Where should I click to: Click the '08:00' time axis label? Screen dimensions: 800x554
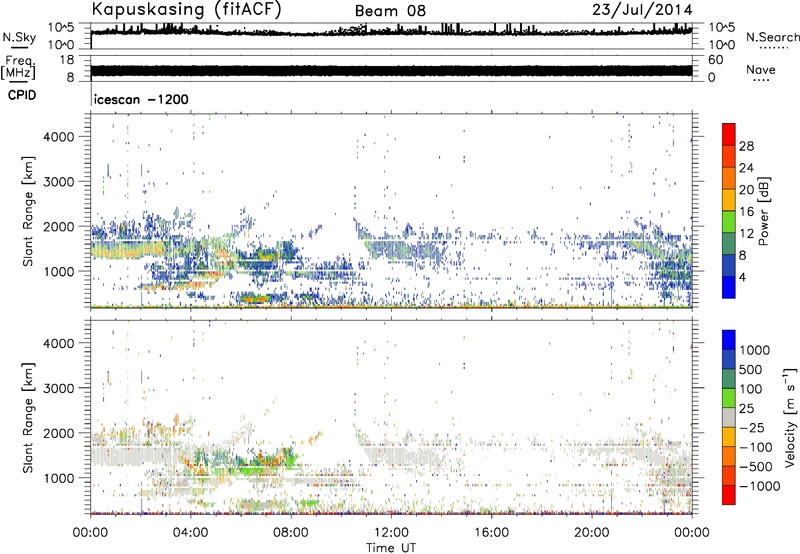pos(290,533)
